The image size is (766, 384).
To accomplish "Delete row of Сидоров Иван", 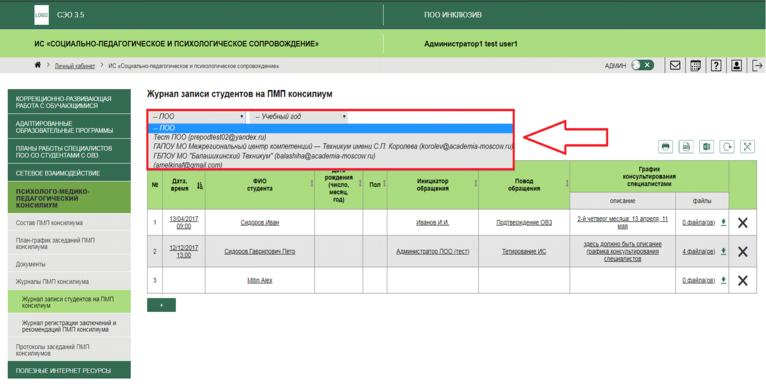I will 743,223.
